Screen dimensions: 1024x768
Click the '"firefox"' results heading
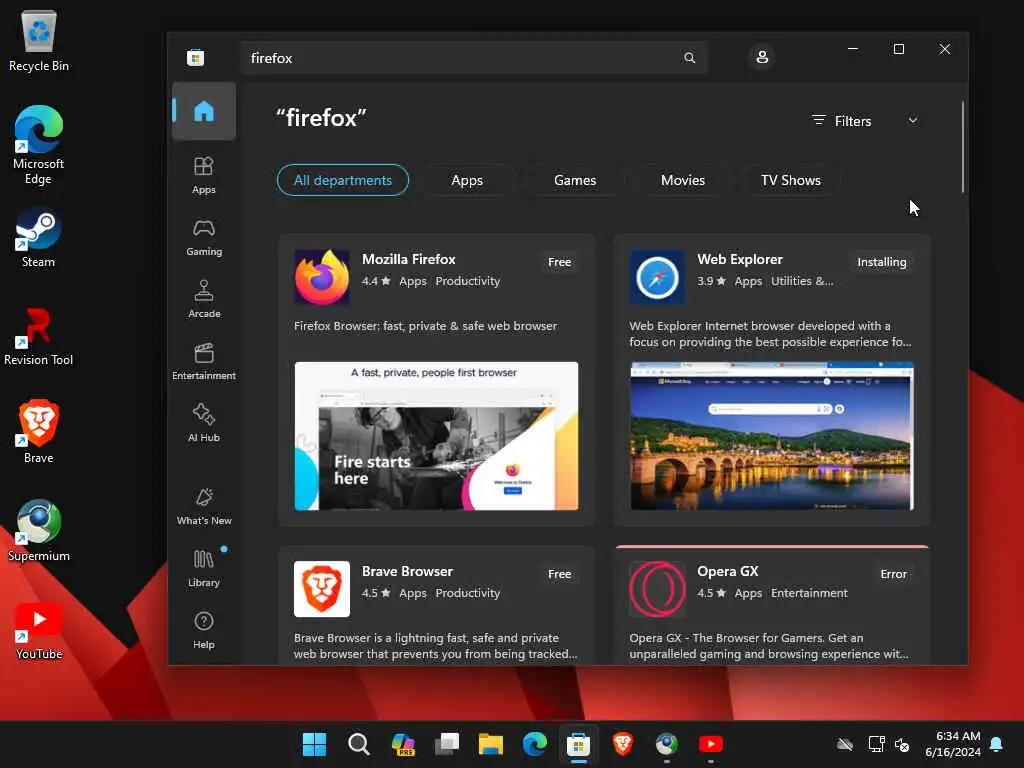321,118
